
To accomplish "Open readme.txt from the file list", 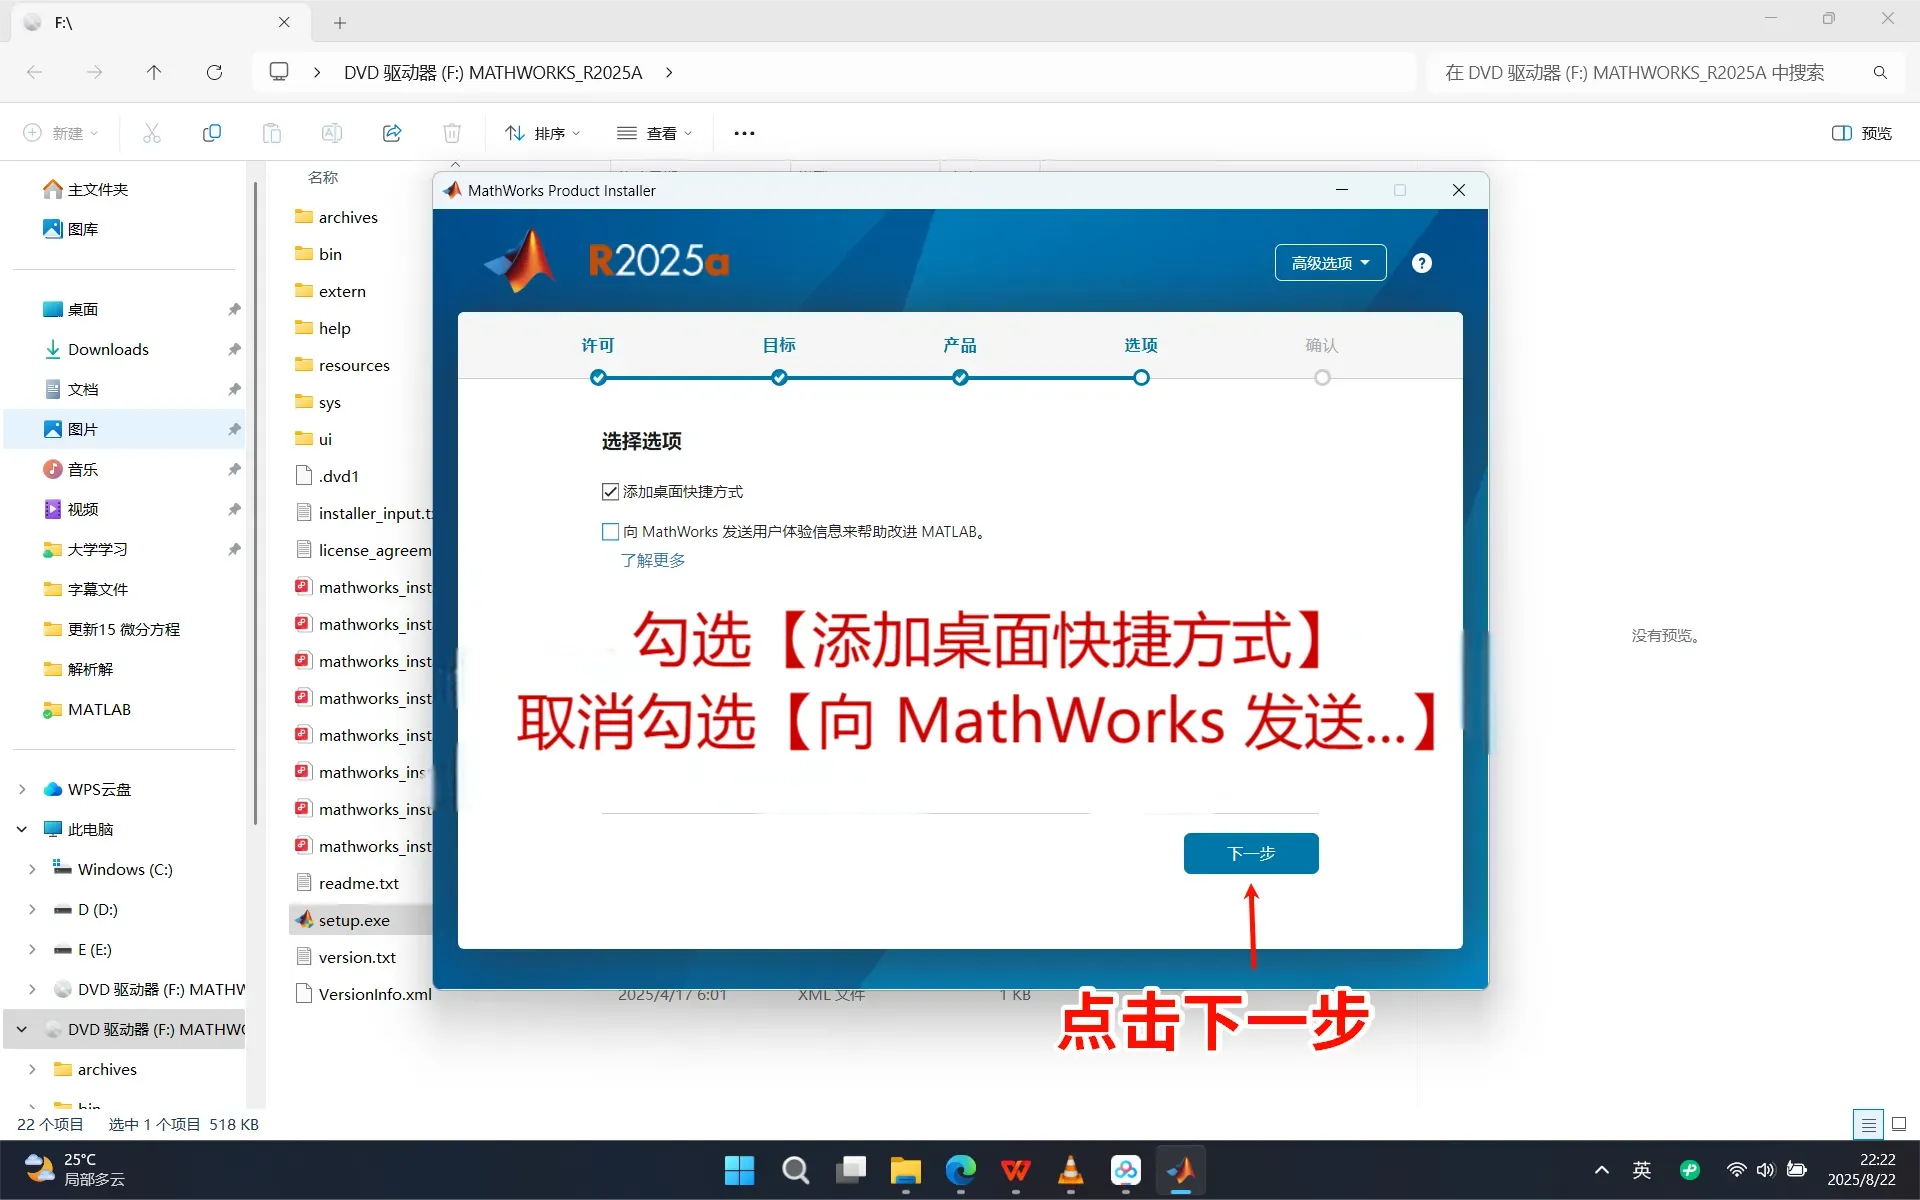I will pyautogui.click(x=357, y=883).
